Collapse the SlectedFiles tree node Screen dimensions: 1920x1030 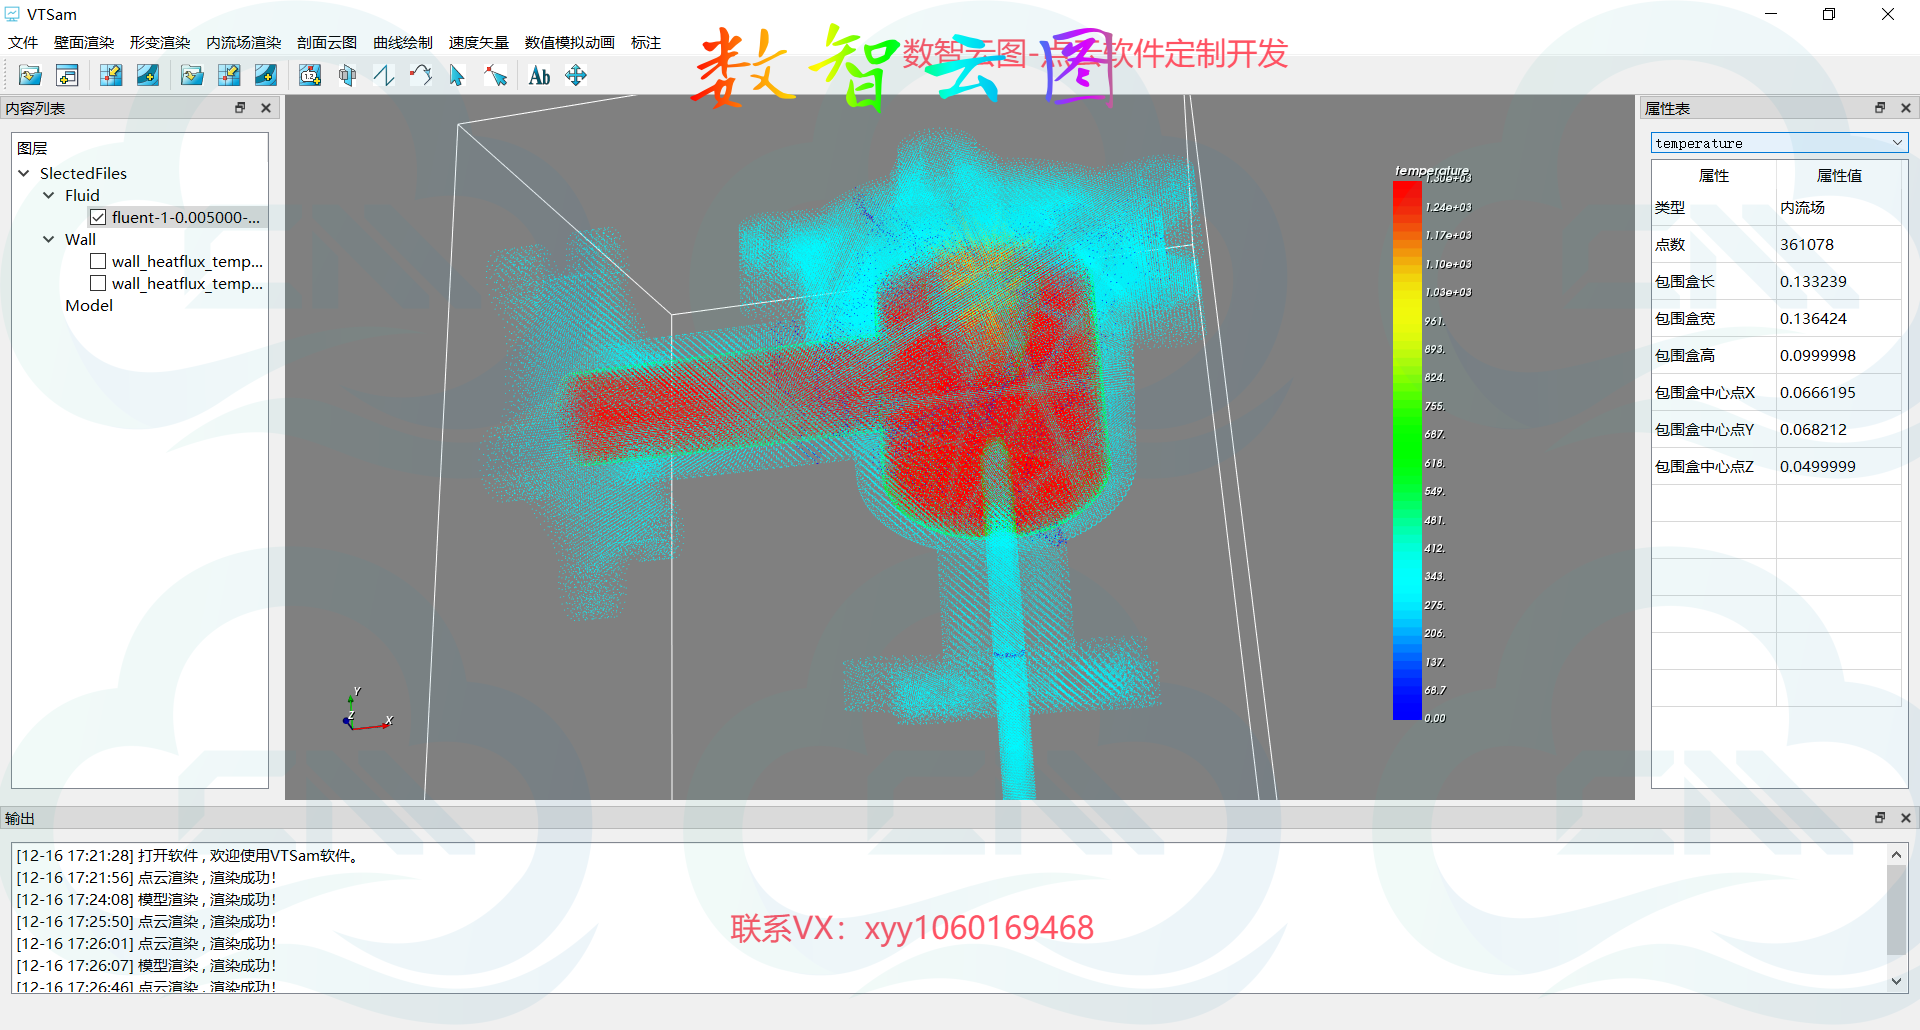(24, 173)
